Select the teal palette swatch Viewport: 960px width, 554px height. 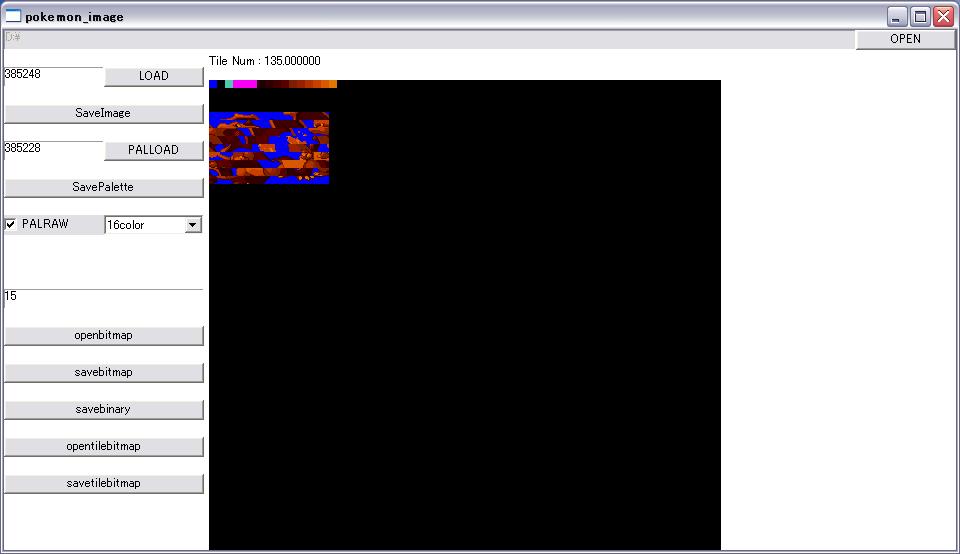click(229, 84)
